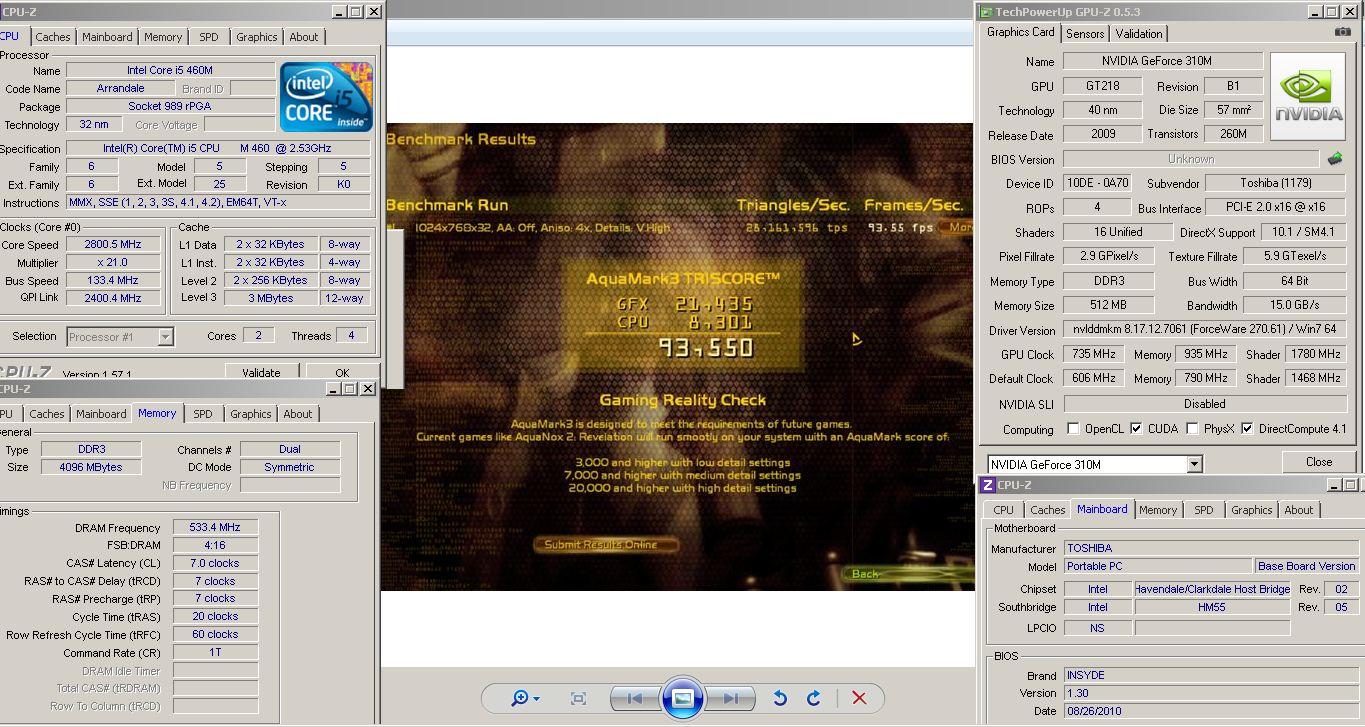Screen dimensions: 1365x727
Task: Go to previous image in photo viewer
Action: pos(634,698)
